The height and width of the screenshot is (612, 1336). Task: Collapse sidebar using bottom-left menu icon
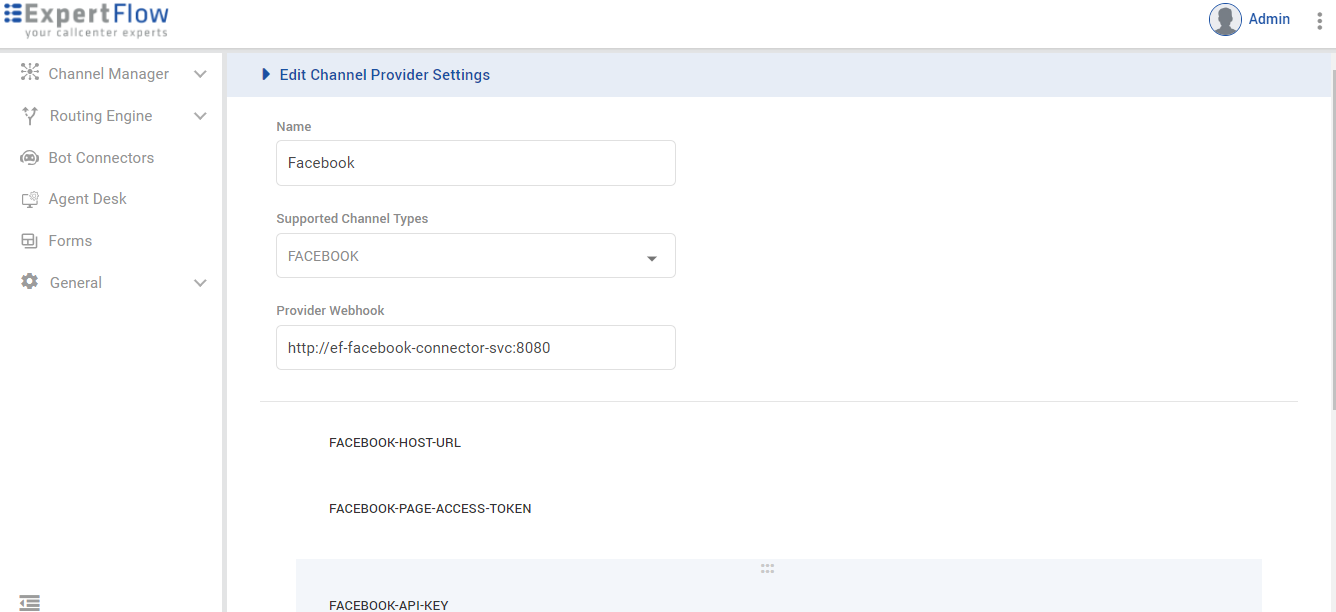(x=30, y=602)
